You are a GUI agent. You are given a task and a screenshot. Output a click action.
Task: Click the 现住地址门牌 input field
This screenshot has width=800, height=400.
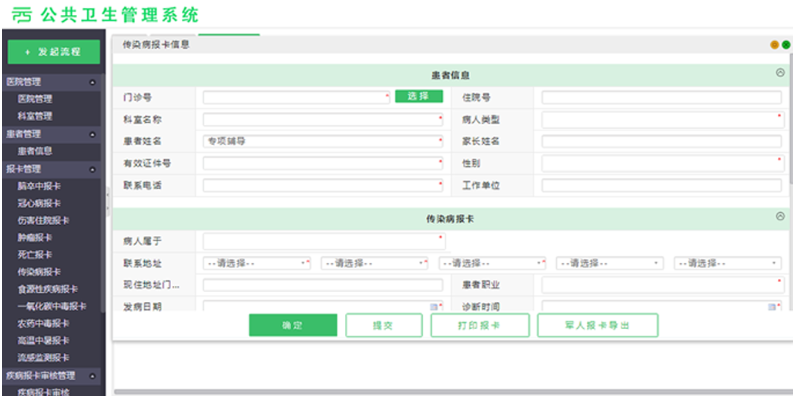[x=323, y=285]
